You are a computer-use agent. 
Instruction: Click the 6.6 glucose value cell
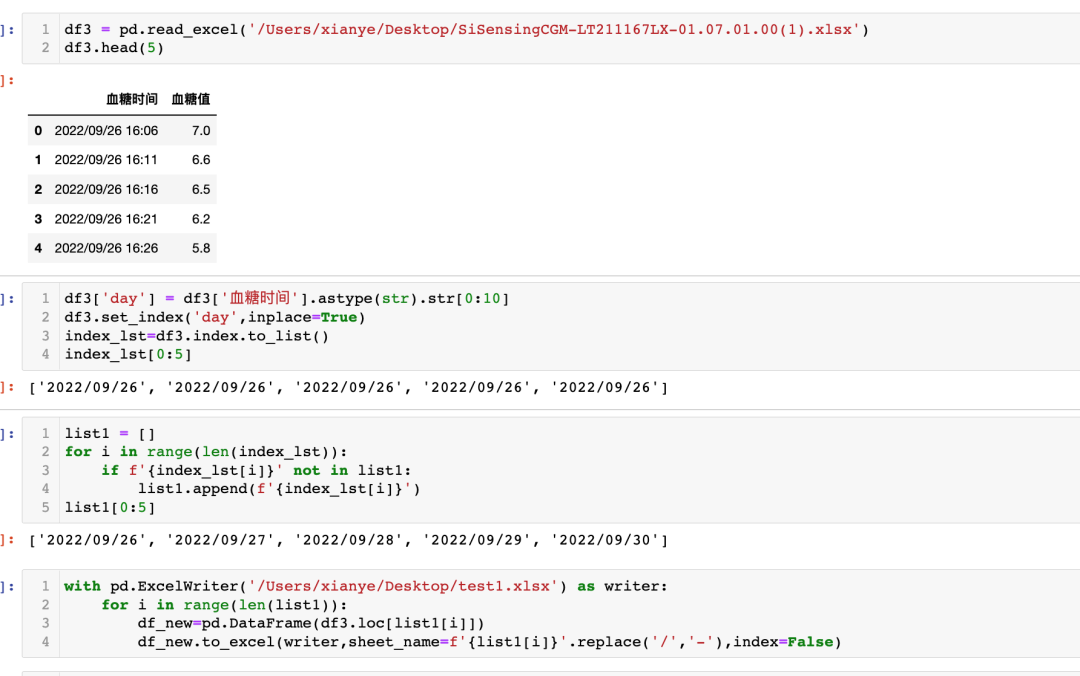(200, 160)
